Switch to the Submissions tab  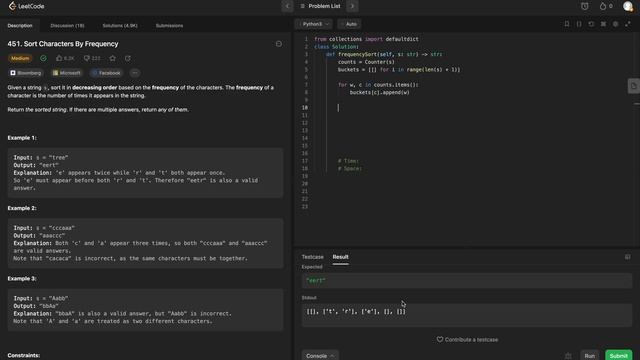[169, 25]
